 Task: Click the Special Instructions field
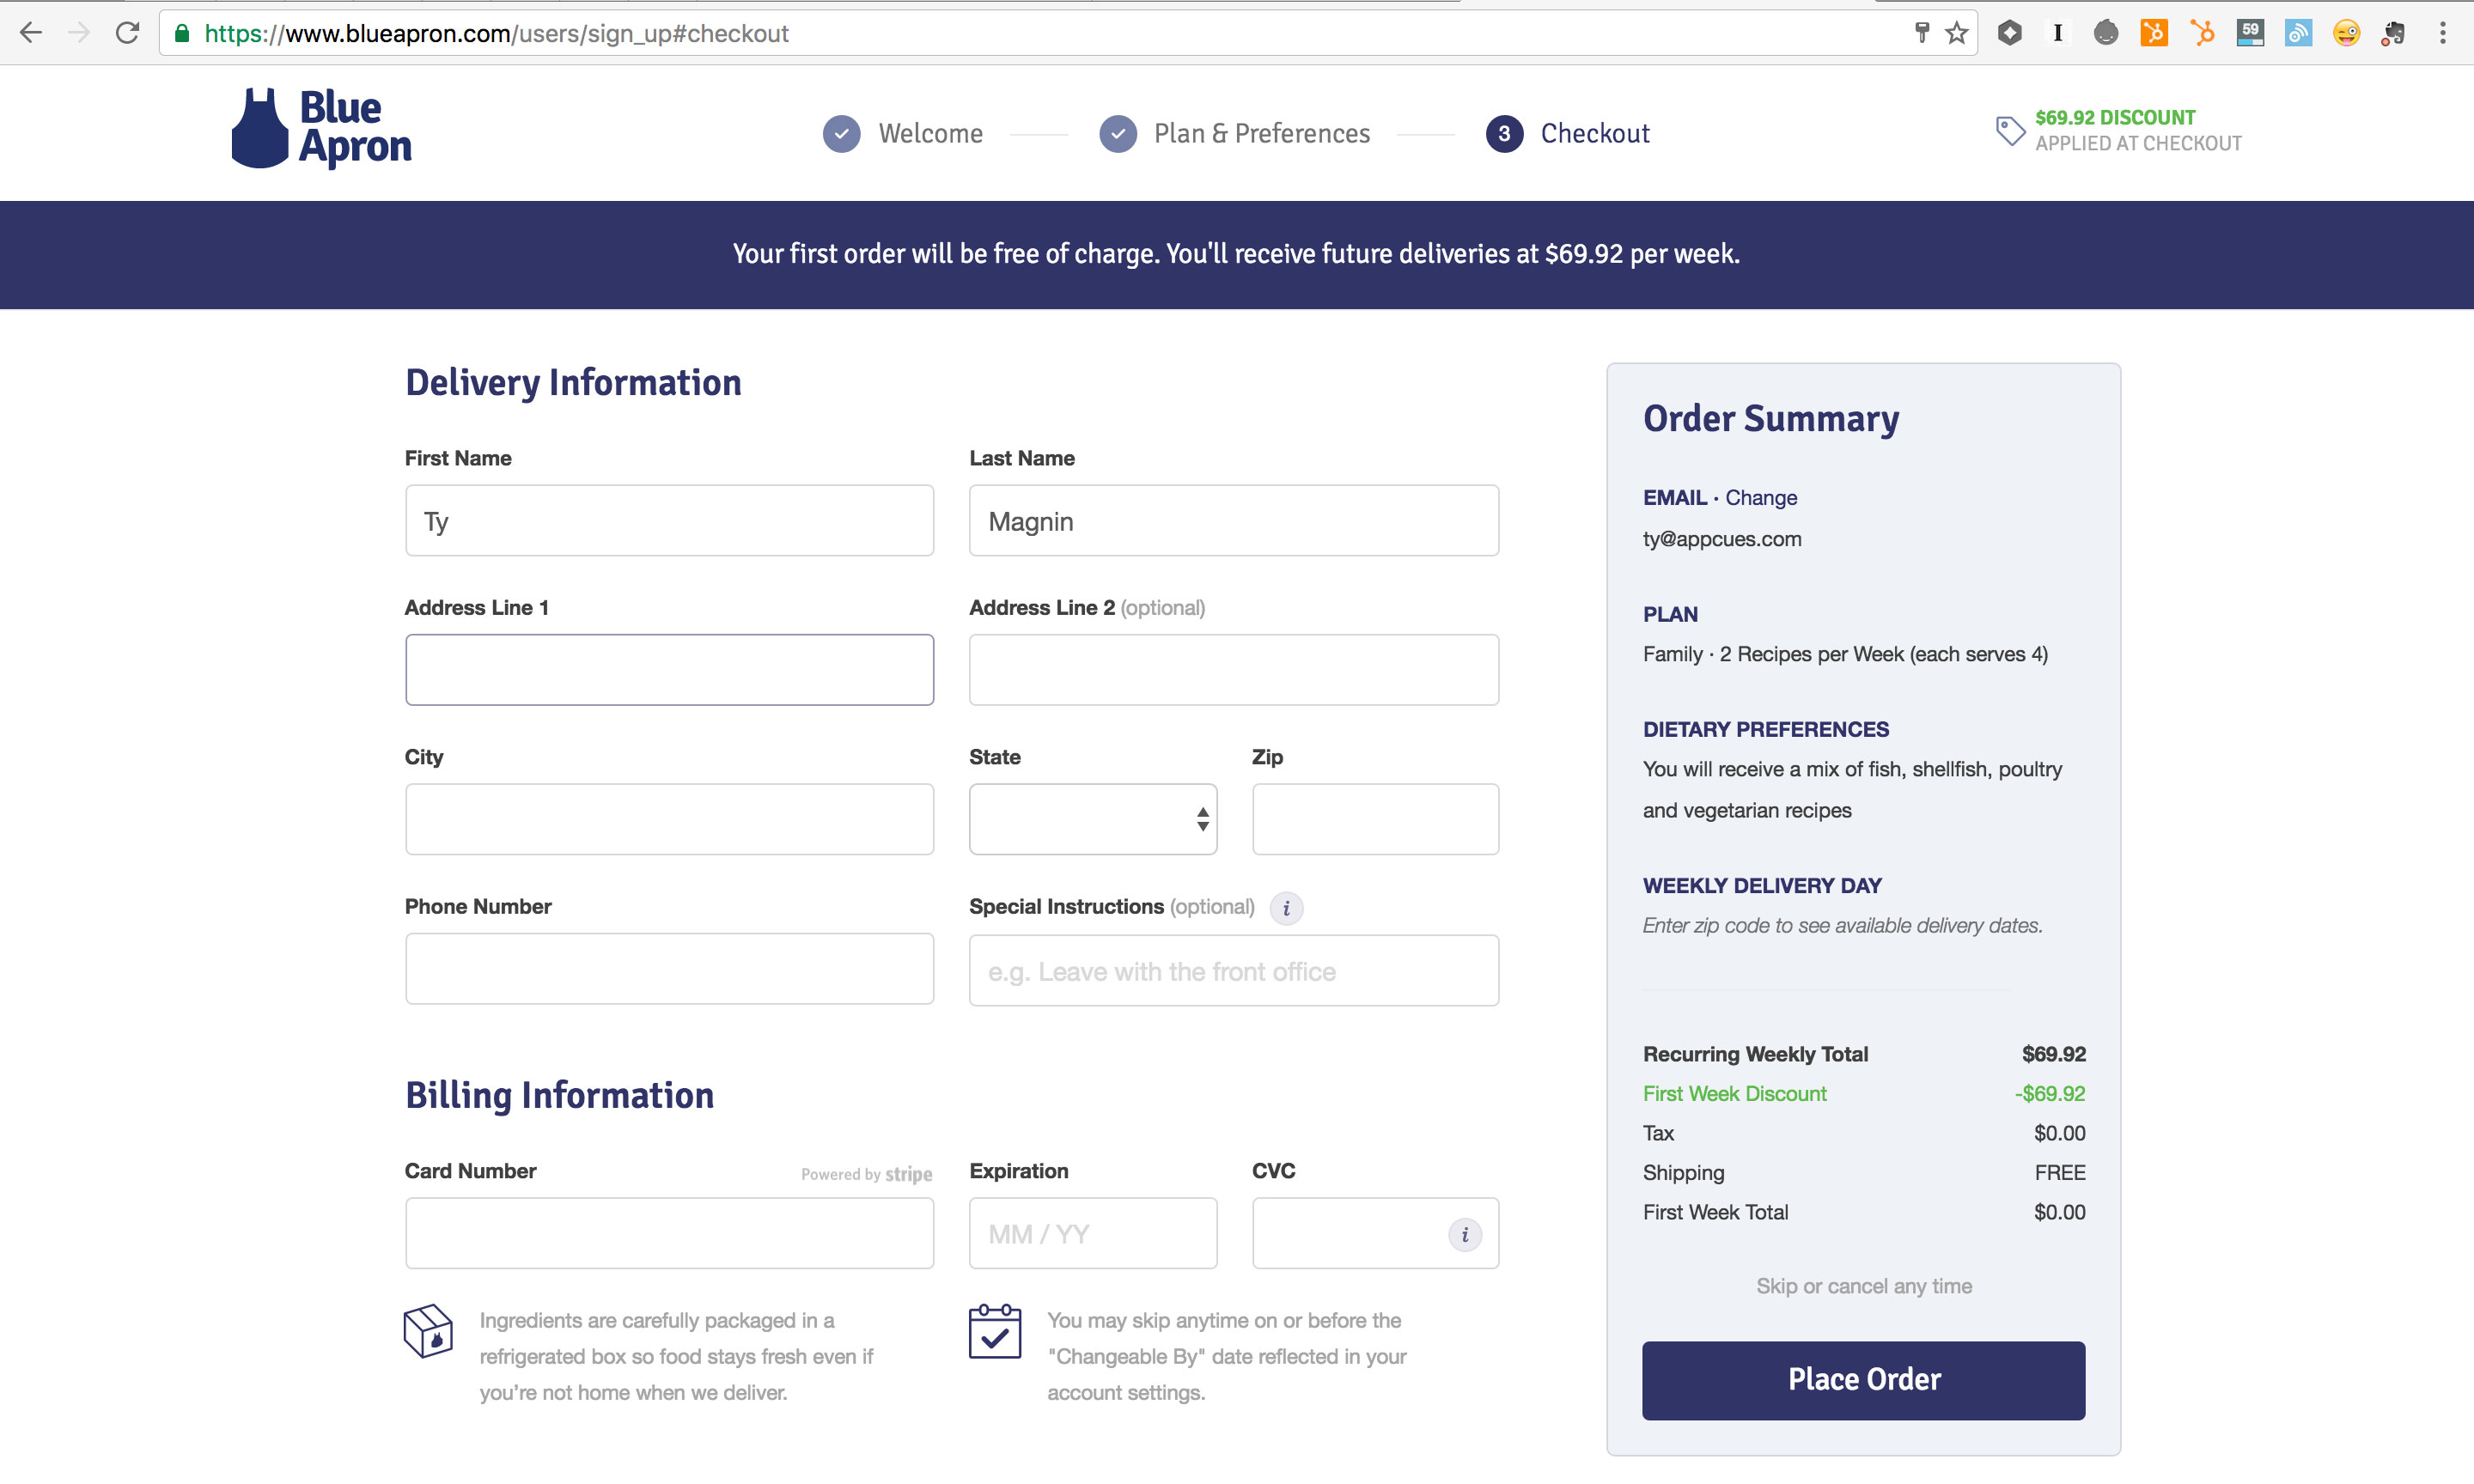[1234, 971]
